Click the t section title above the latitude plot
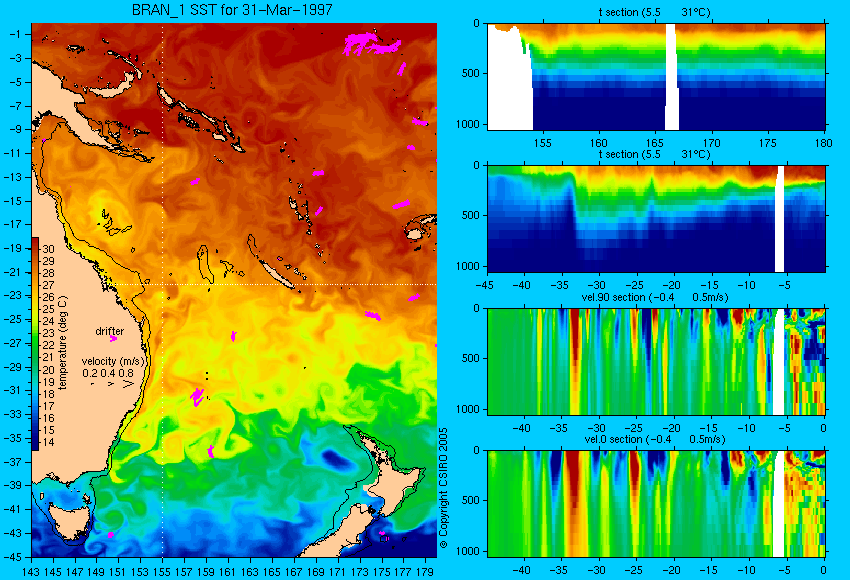 (x=654, y=154)
